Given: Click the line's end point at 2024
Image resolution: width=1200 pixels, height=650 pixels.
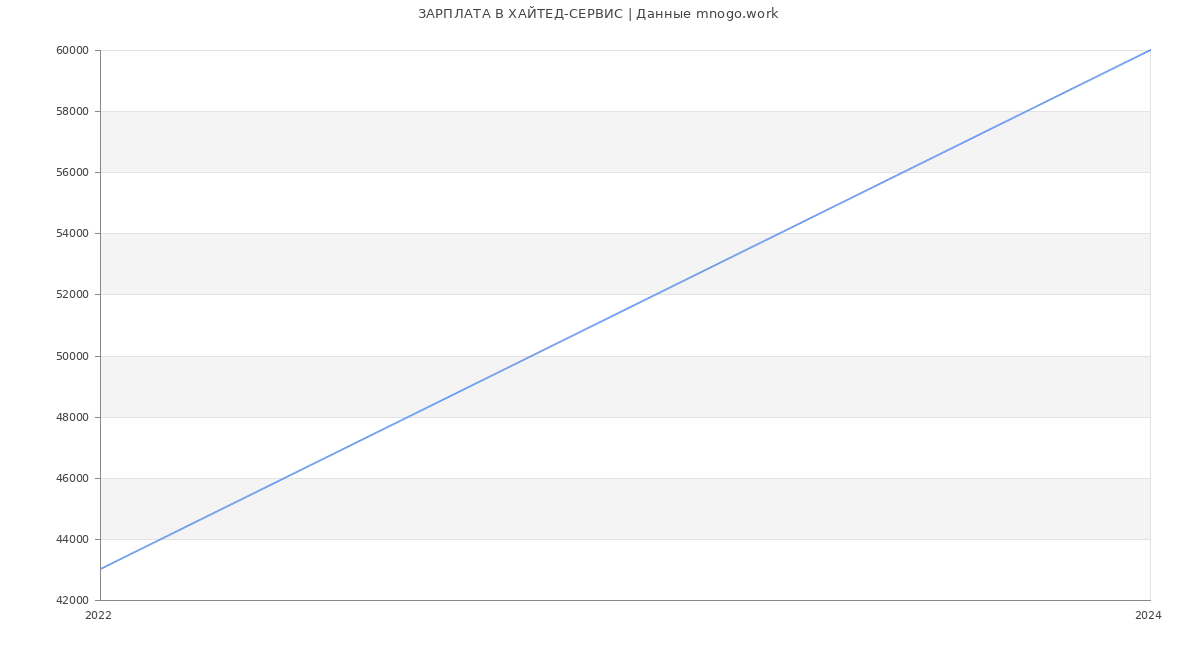Looking at the screenshot, I should [x=1150, y=50].
